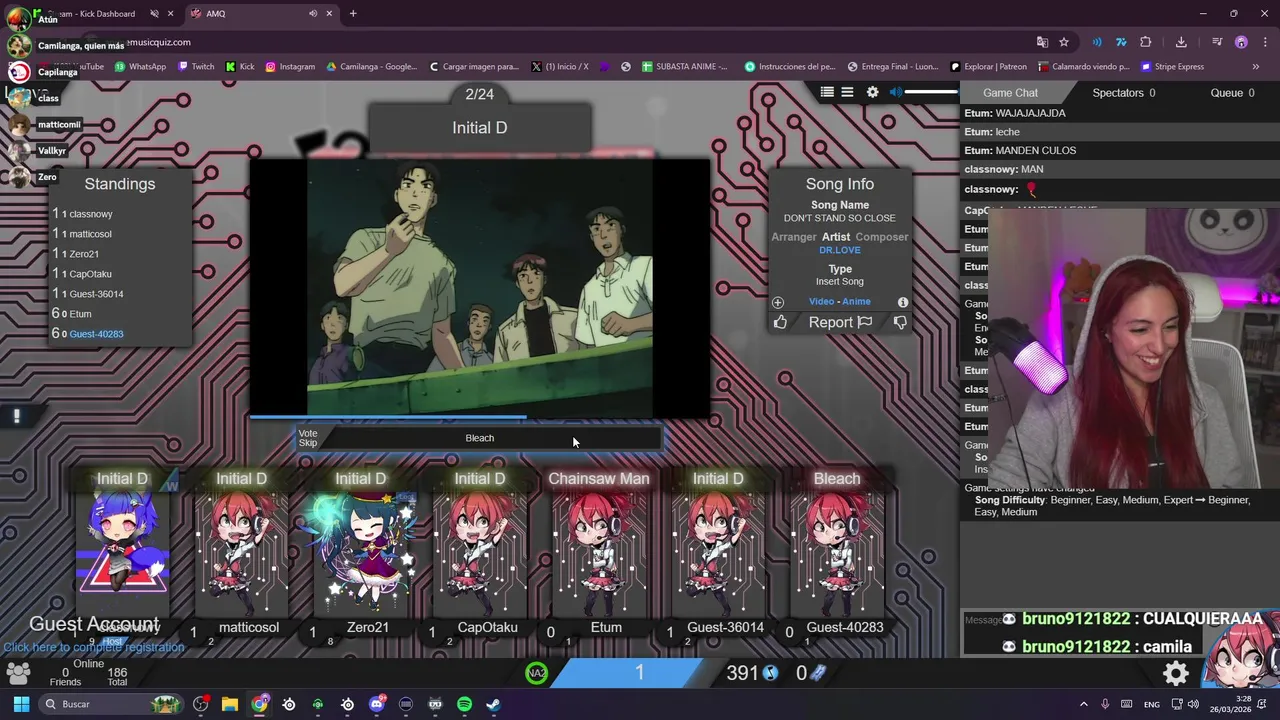1280x720 pixels.
Task: Open bottom-right AMQ options gear
Action: 1176,673
